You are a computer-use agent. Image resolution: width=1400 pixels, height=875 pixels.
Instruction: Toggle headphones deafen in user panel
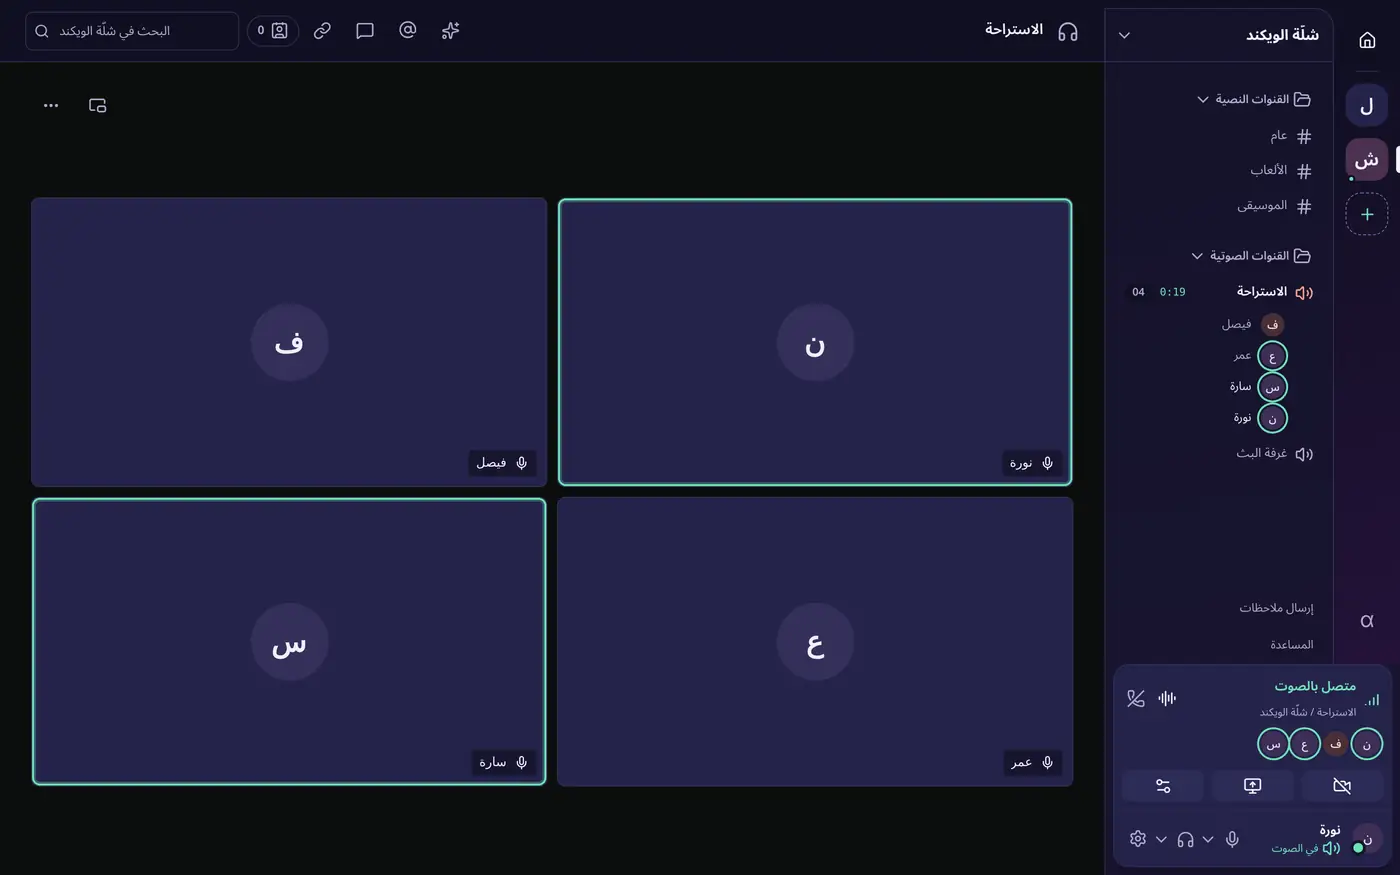1185,839
